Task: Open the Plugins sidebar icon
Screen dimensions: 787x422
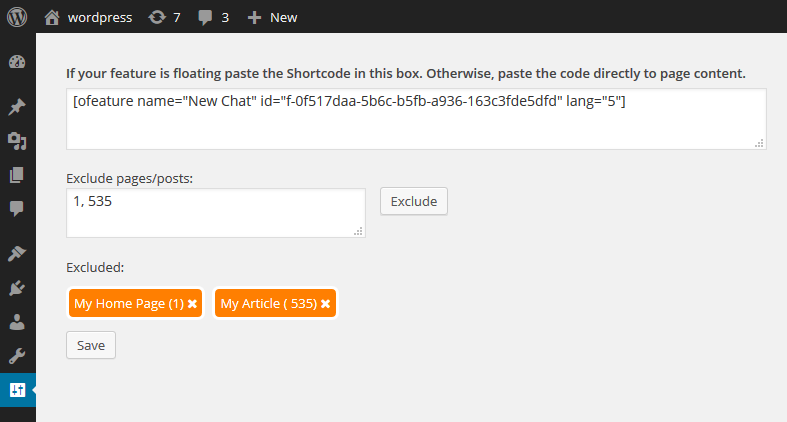Action: point(17,288)
